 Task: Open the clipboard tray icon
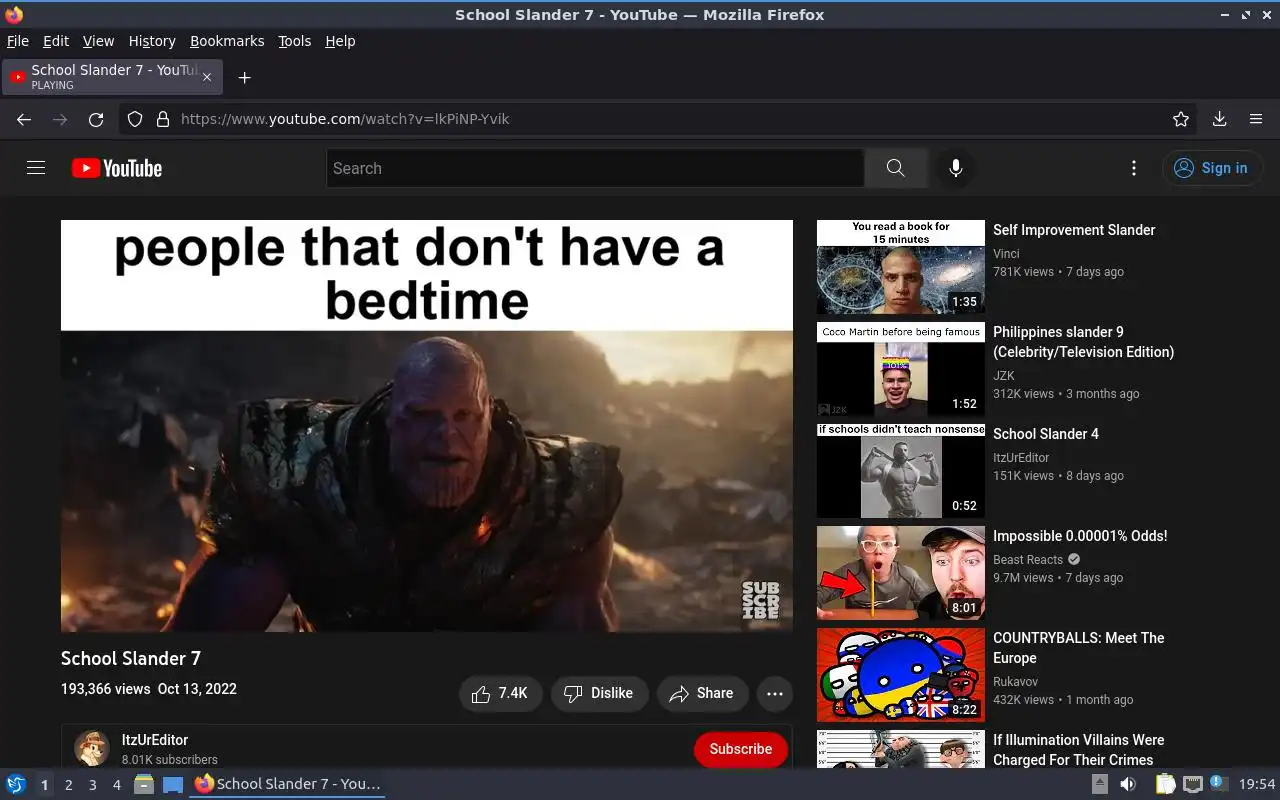pos(1165,784)
